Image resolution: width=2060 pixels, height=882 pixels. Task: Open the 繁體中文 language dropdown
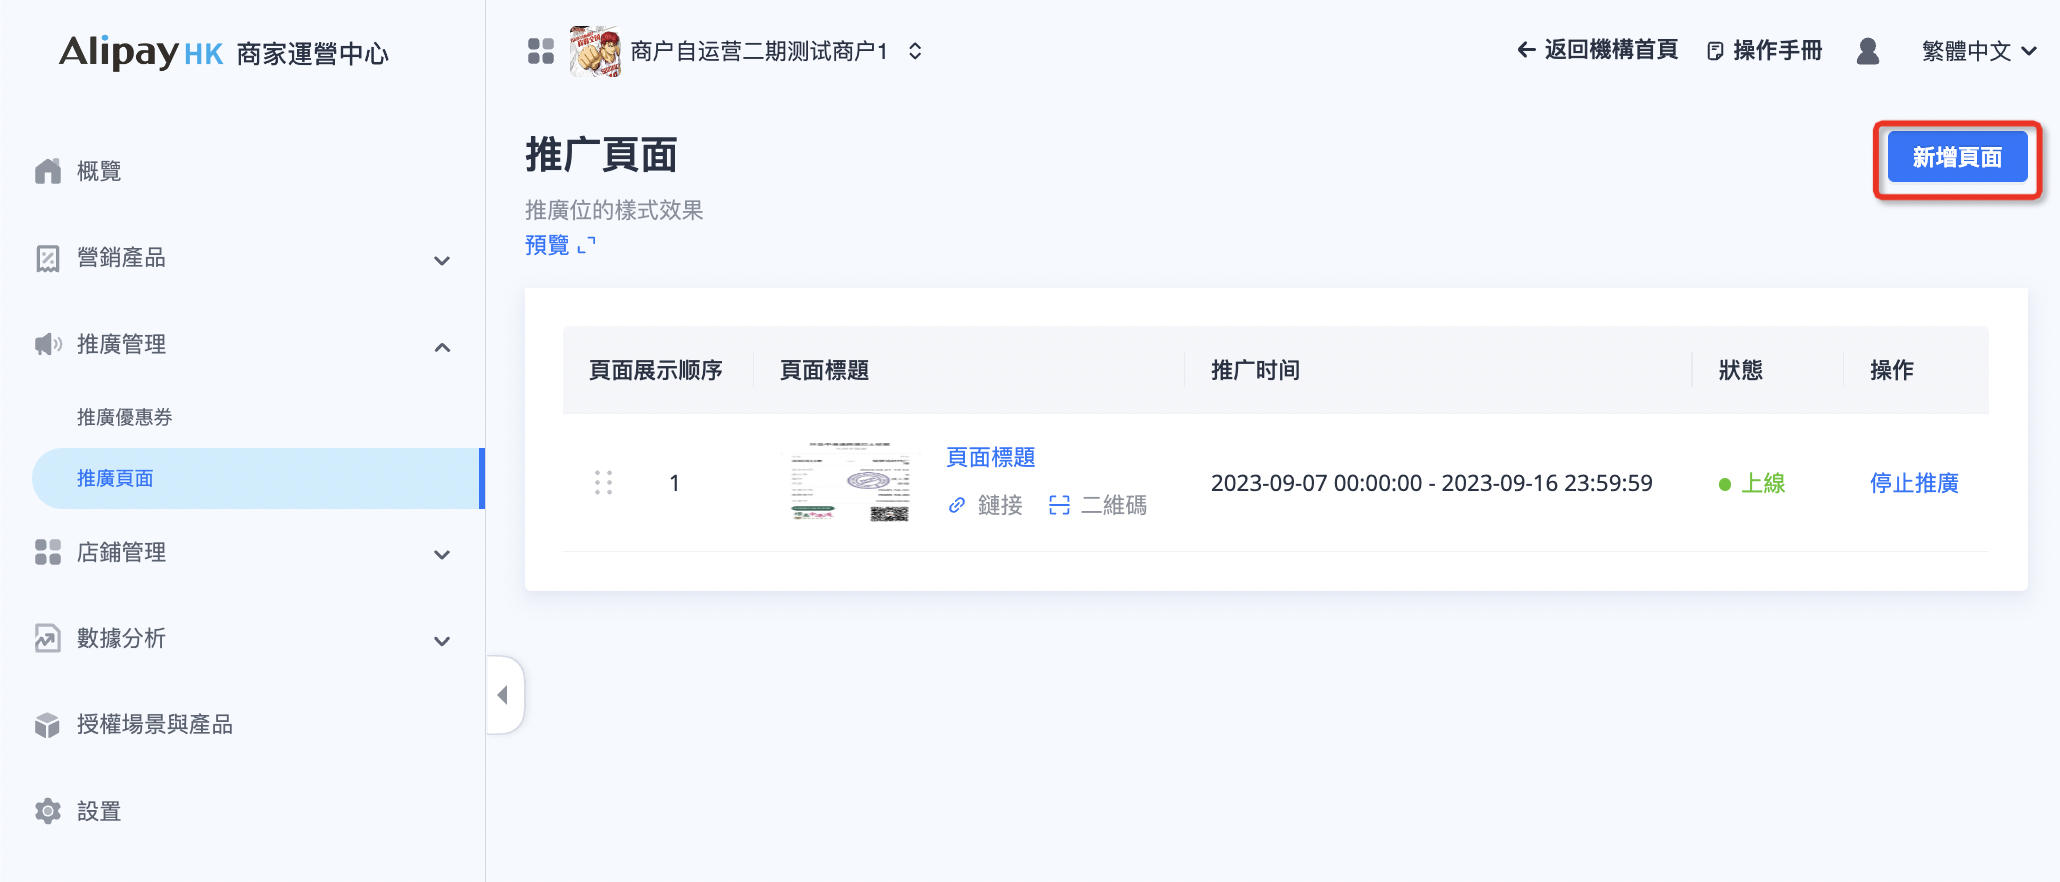(x=1978, y=51)
